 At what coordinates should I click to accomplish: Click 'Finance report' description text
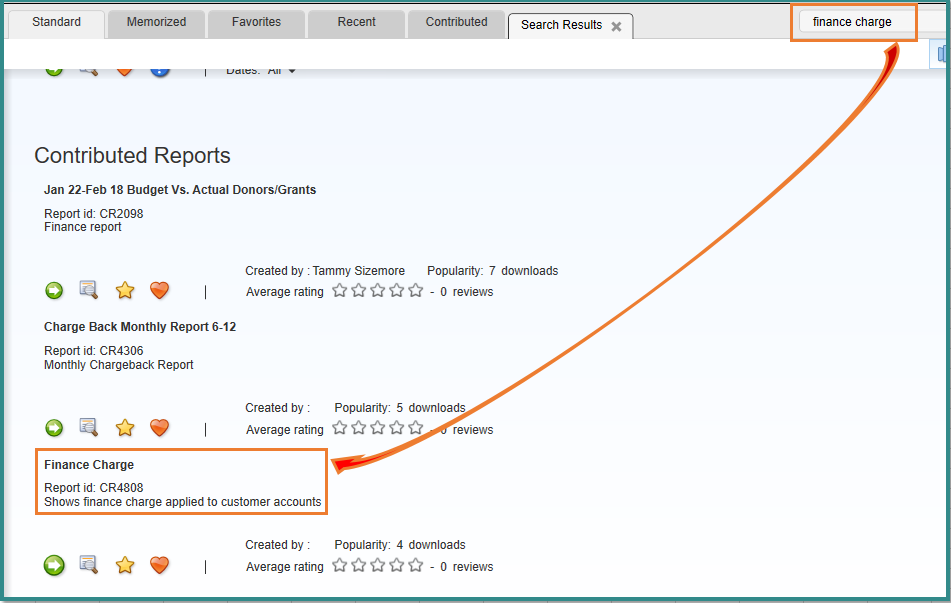pyautogui.click(x=82, y=227)
